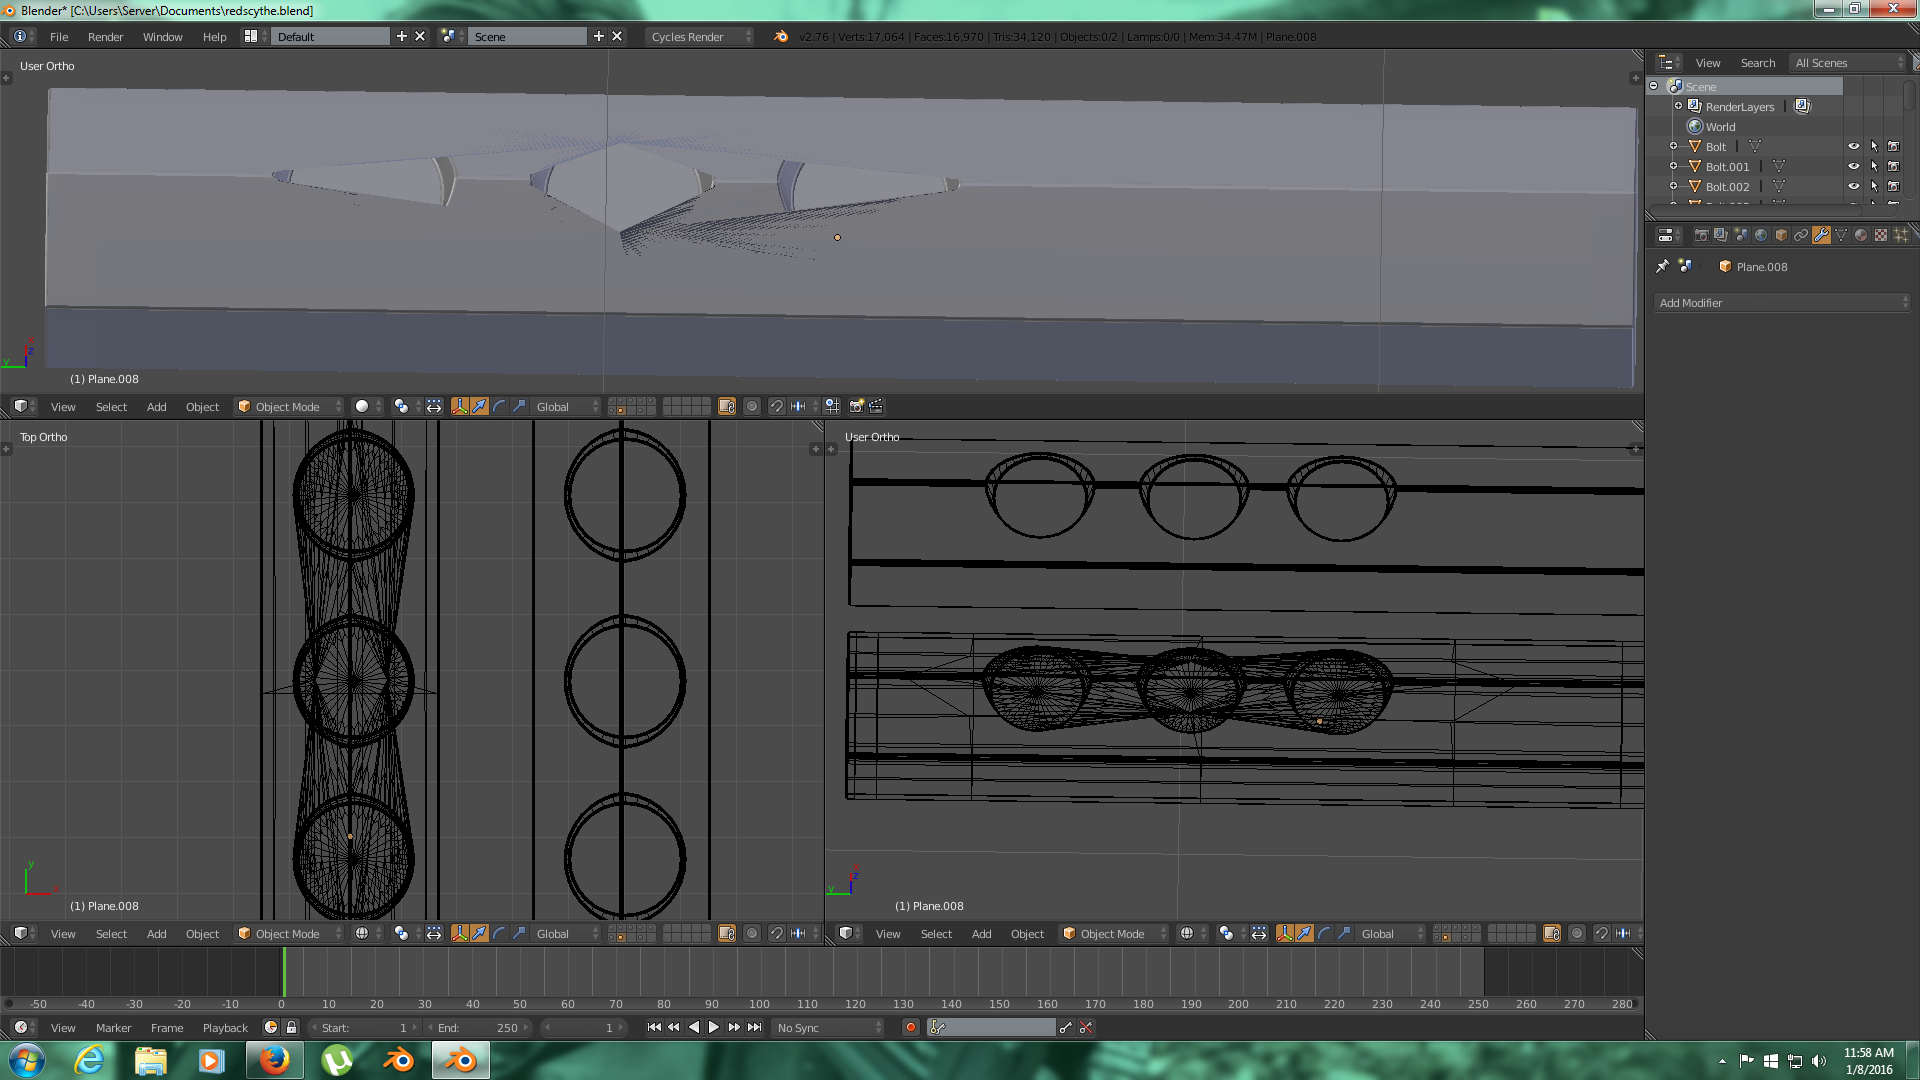This screenshot has height=1080, width=1920.
Task: Open the Cycles Render engine dropdown
Action: click(699, 36)
